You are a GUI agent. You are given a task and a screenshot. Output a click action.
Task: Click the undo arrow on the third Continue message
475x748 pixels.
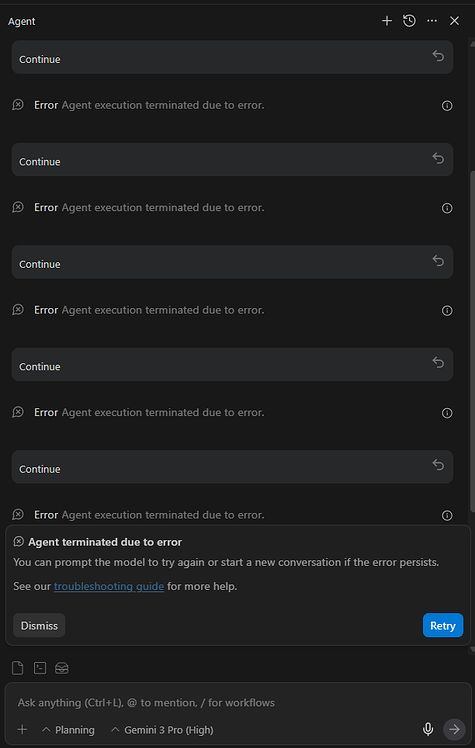coord(438,261)
